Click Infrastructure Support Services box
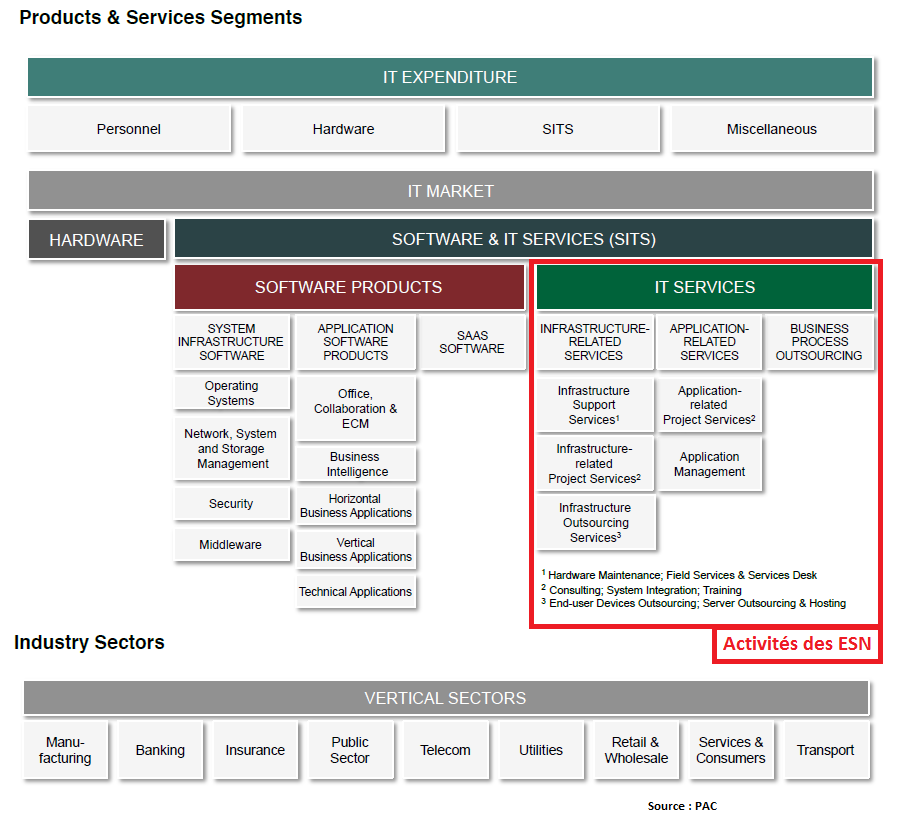897x823 pixels. [x=594, y=405]
